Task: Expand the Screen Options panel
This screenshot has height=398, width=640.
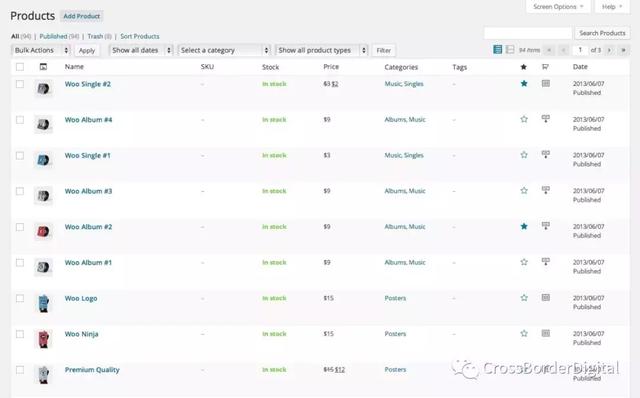Action: (558, 7)
